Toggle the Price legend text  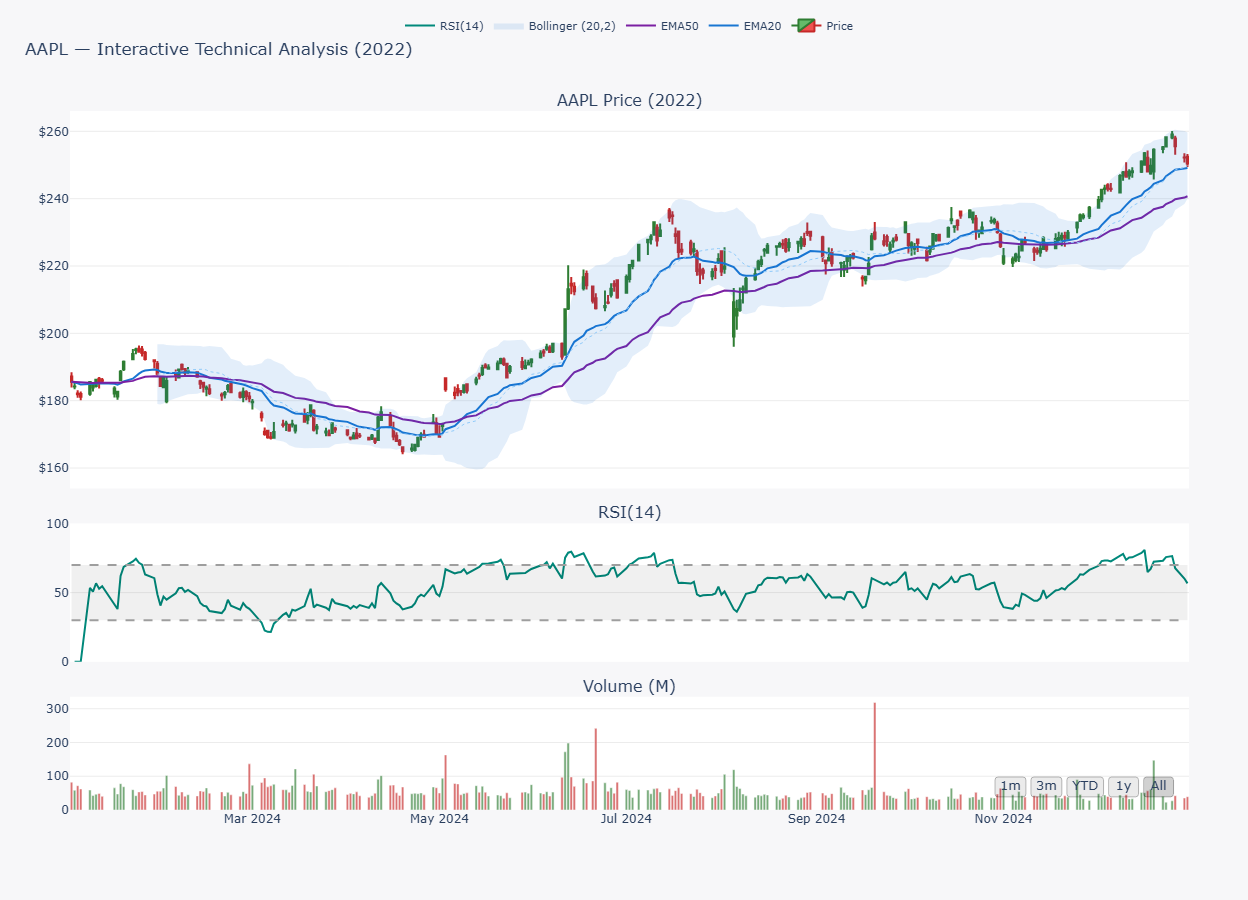pyautogui.click(x=839, y=26)
